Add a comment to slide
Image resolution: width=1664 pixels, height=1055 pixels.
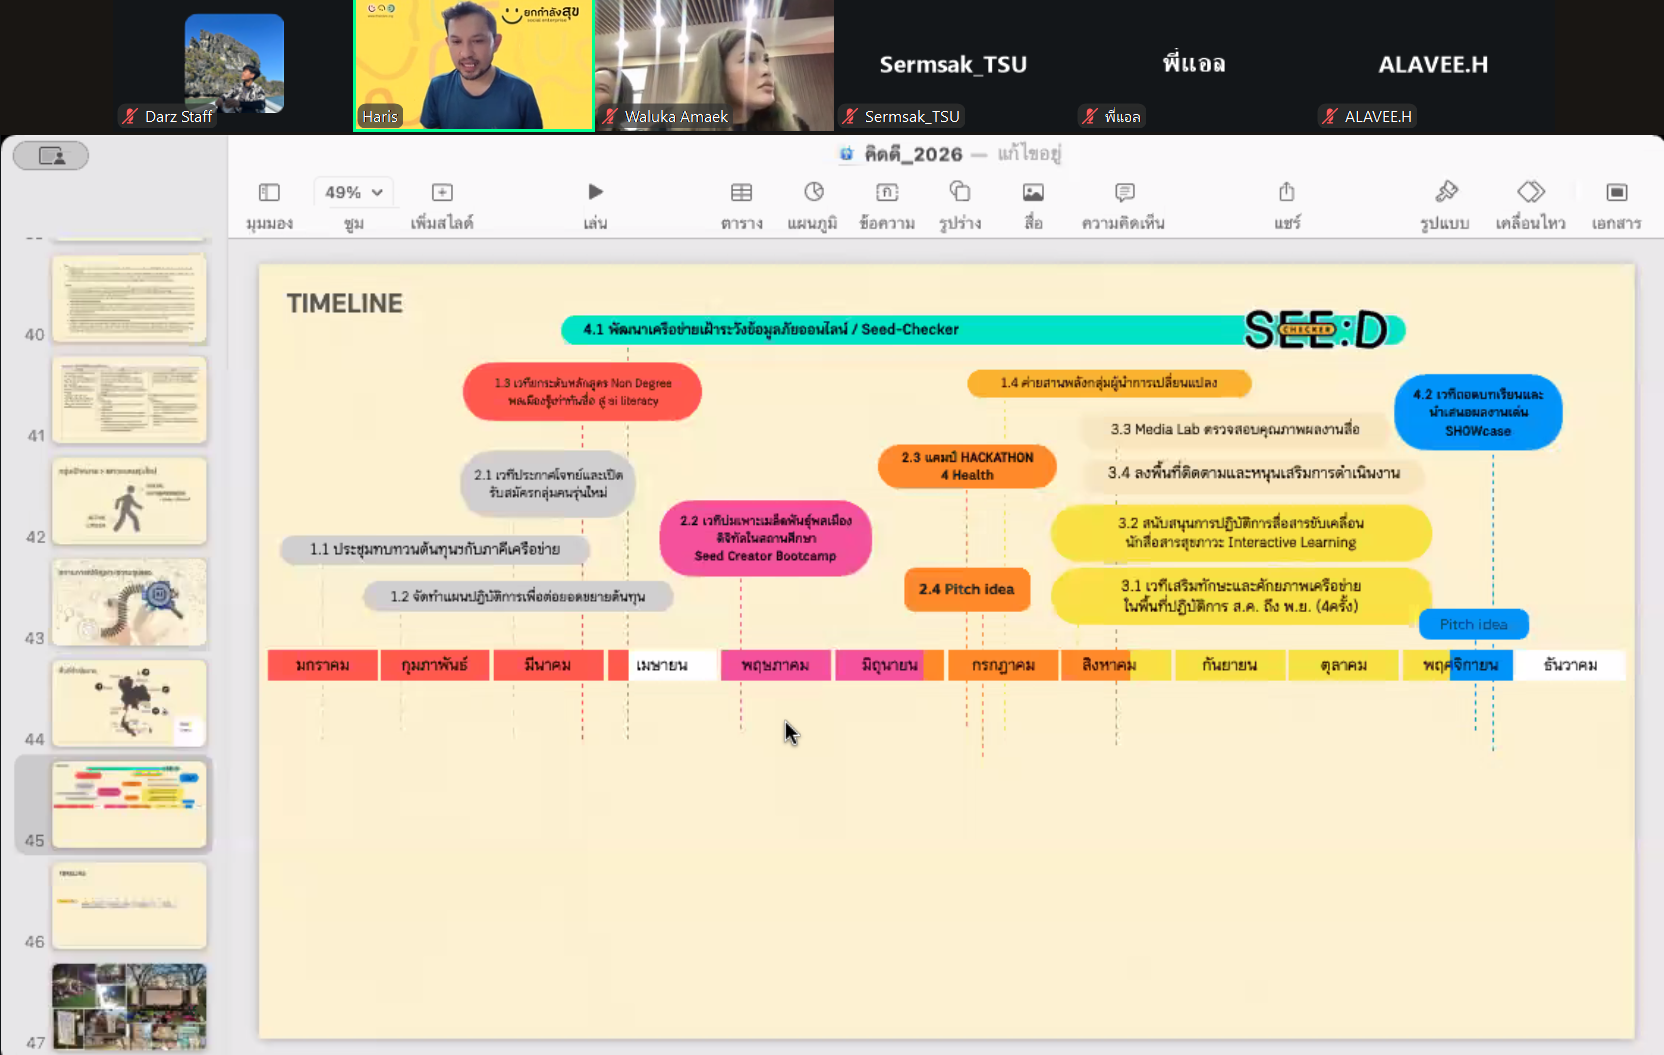pos(1124,192)
